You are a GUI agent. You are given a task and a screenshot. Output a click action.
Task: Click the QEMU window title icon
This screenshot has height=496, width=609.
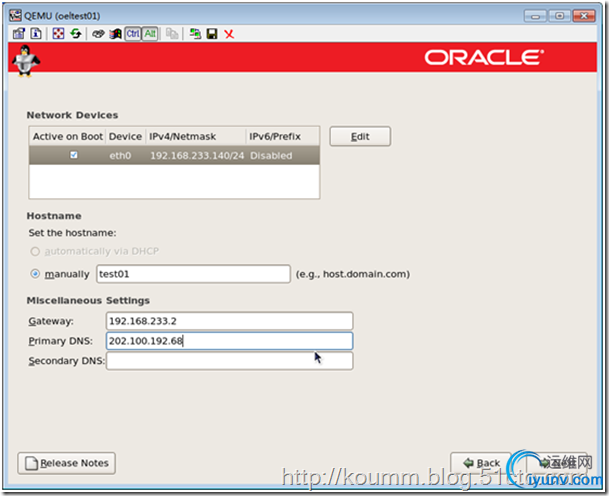[x=16, y=16]
